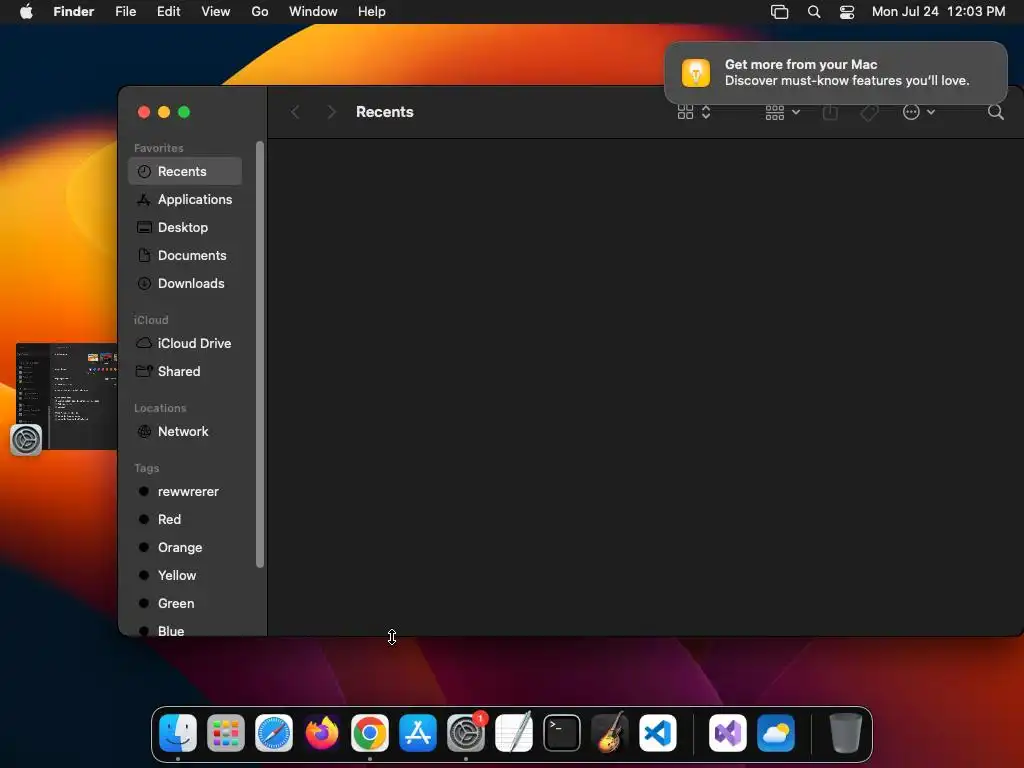Launch Google Chrome from the Dock
1024x768 pixels.
pos(370,733)
